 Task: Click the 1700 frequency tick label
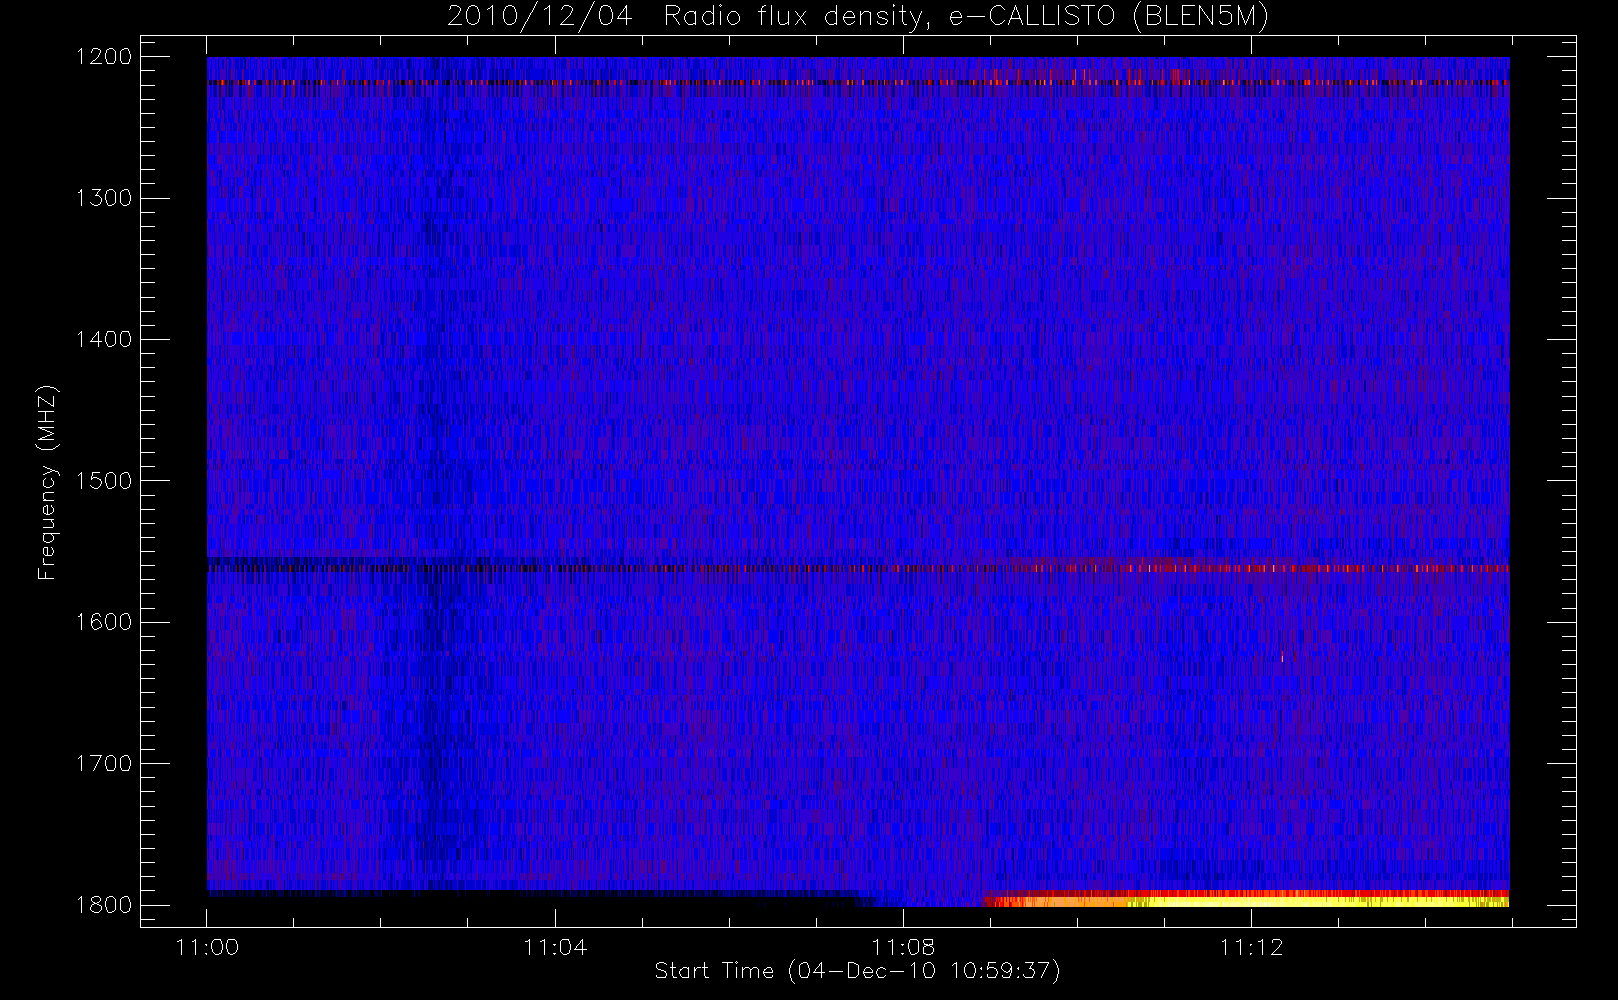104,764
